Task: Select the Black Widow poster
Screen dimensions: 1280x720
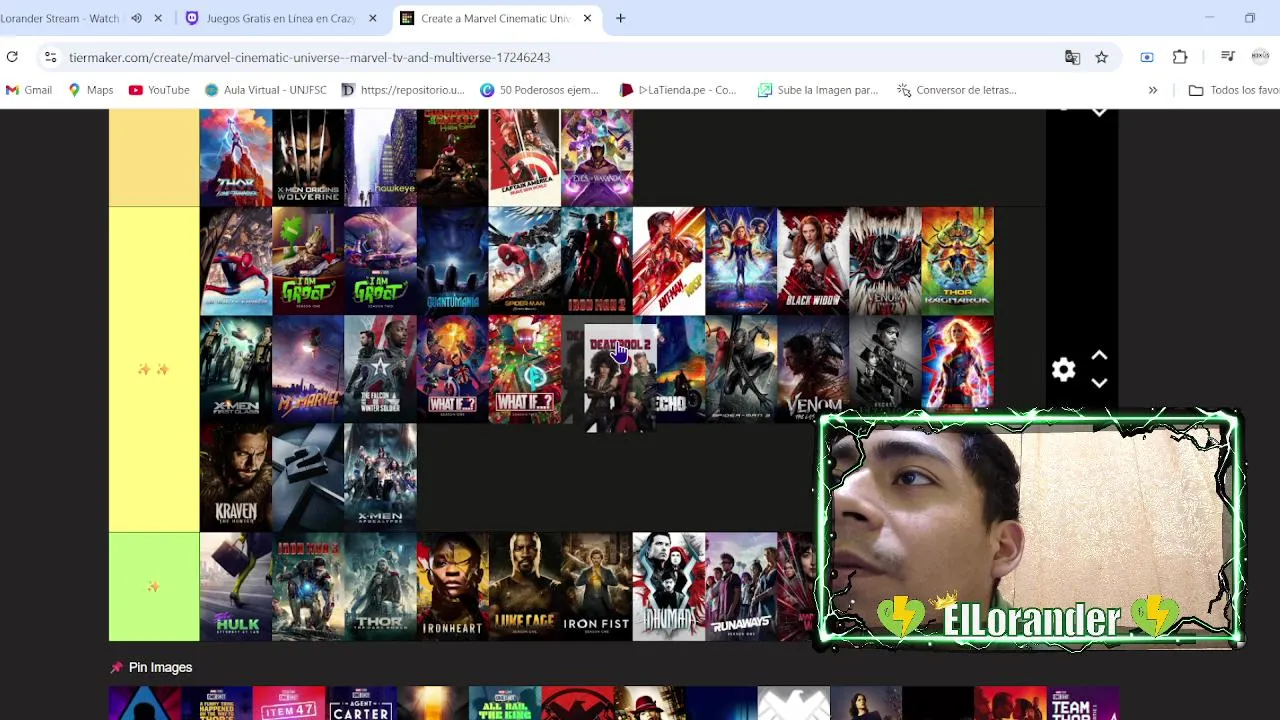Action: click(x=813, y=261)
